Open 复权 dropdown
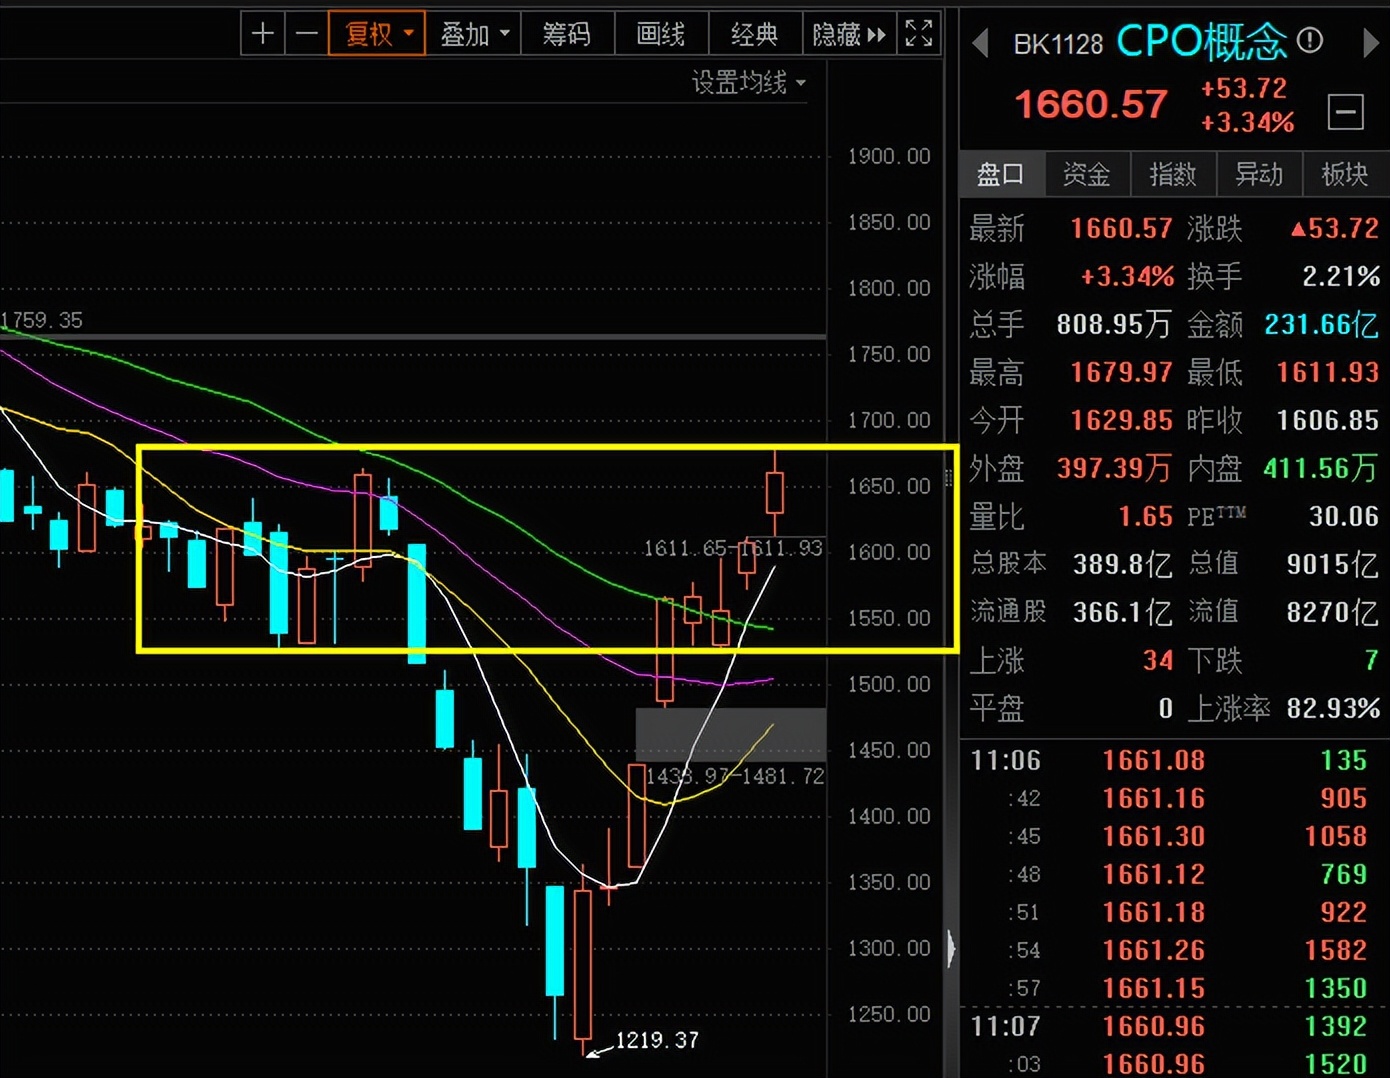 pyautogui.click(x=378, y=34)
